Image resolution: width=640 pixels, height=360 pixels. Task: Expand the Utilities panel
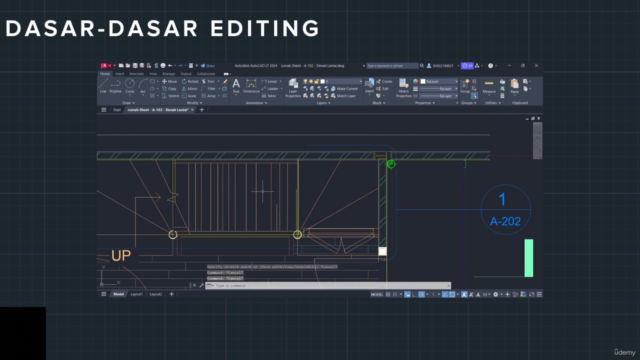[492, 103]
